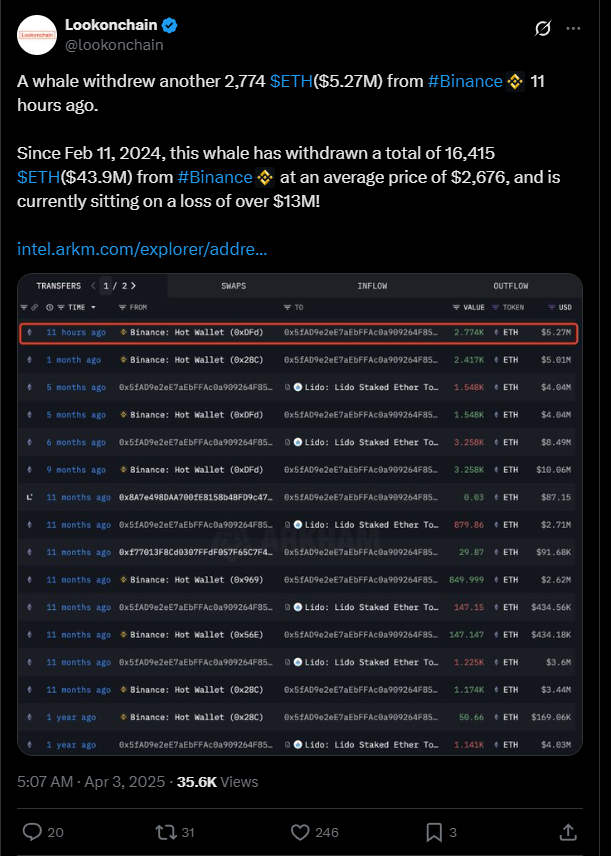Click the page number 1 field
Screen dimensions: 611x856
pos(106,286)
